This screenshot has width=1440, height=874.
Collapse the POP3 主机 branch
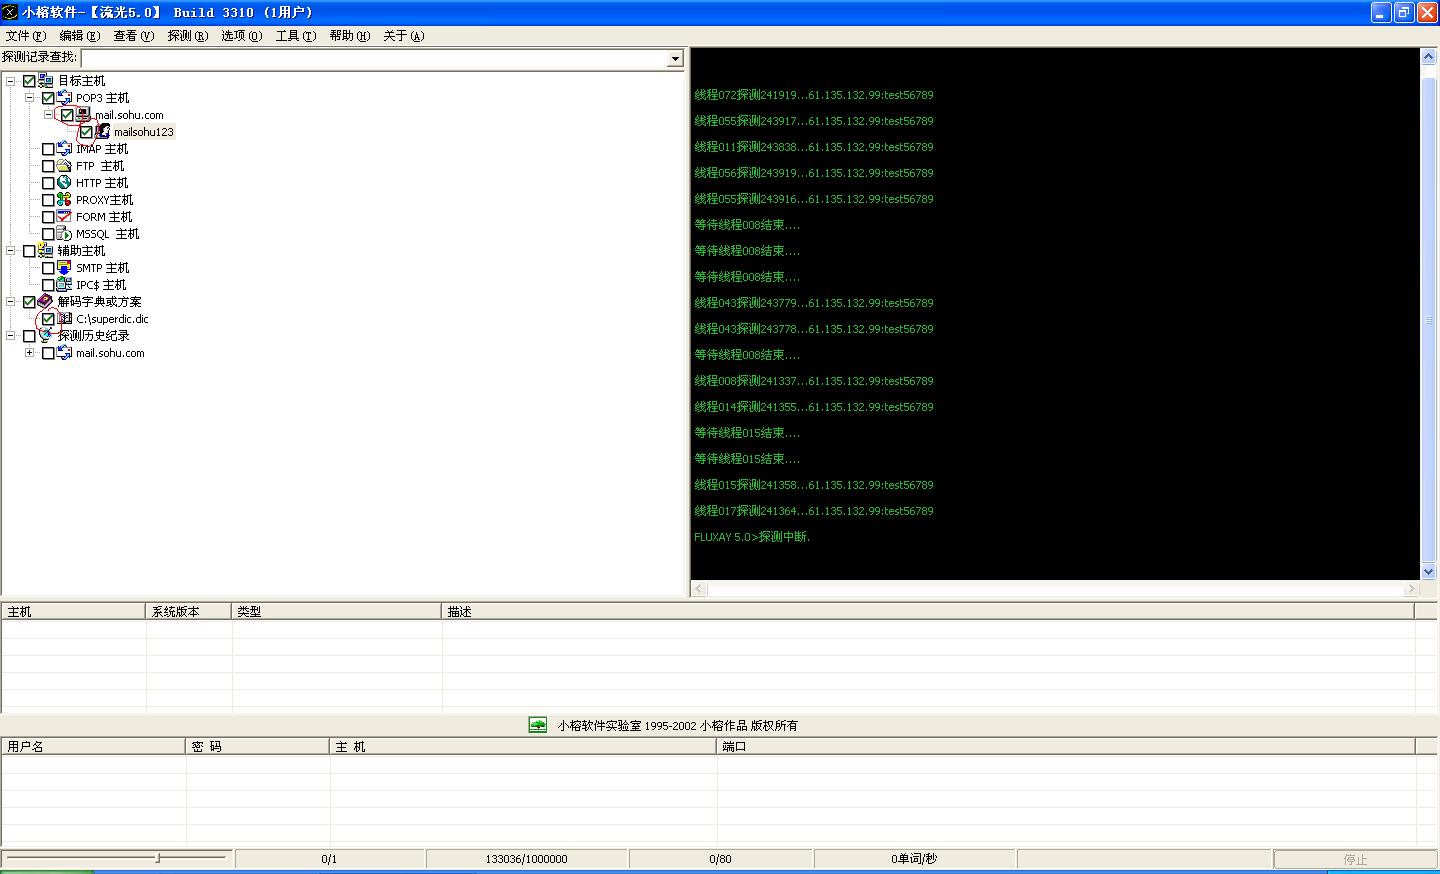click(29, 98)
